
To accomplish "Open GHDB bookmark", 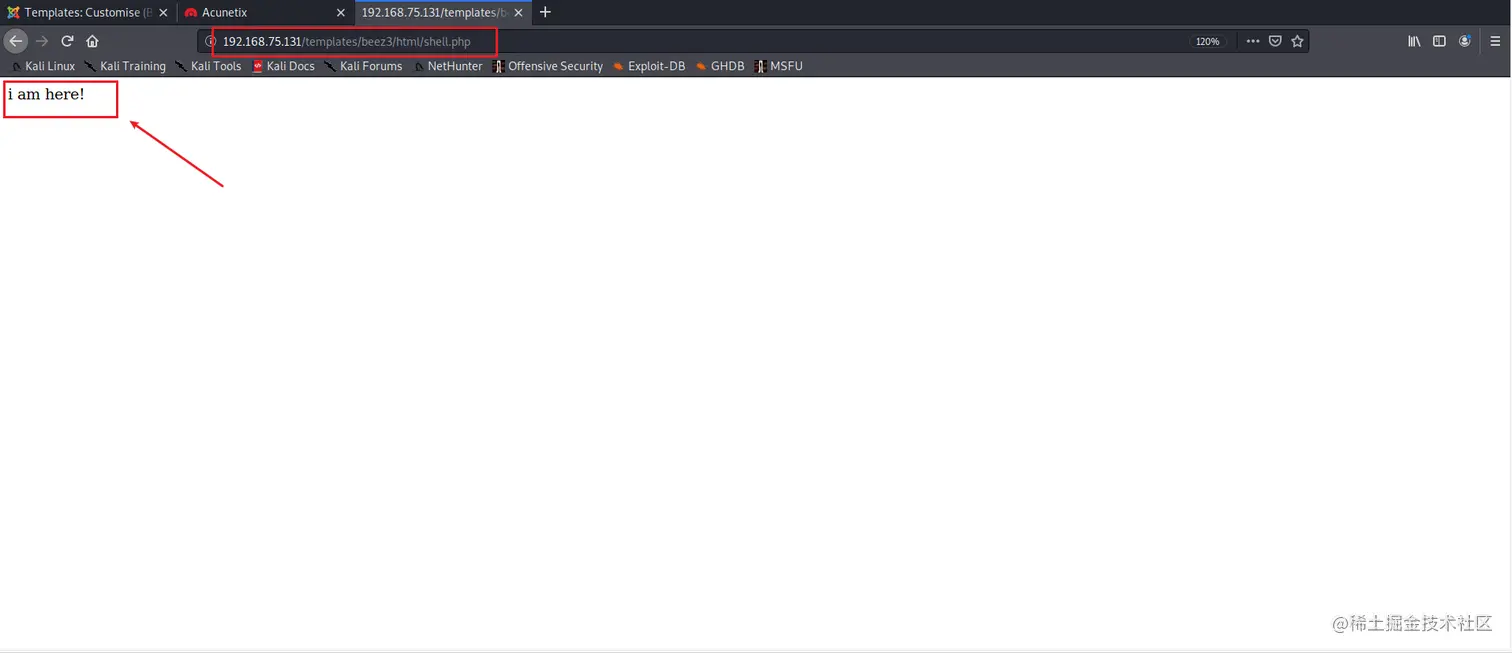I will point(720,66).
